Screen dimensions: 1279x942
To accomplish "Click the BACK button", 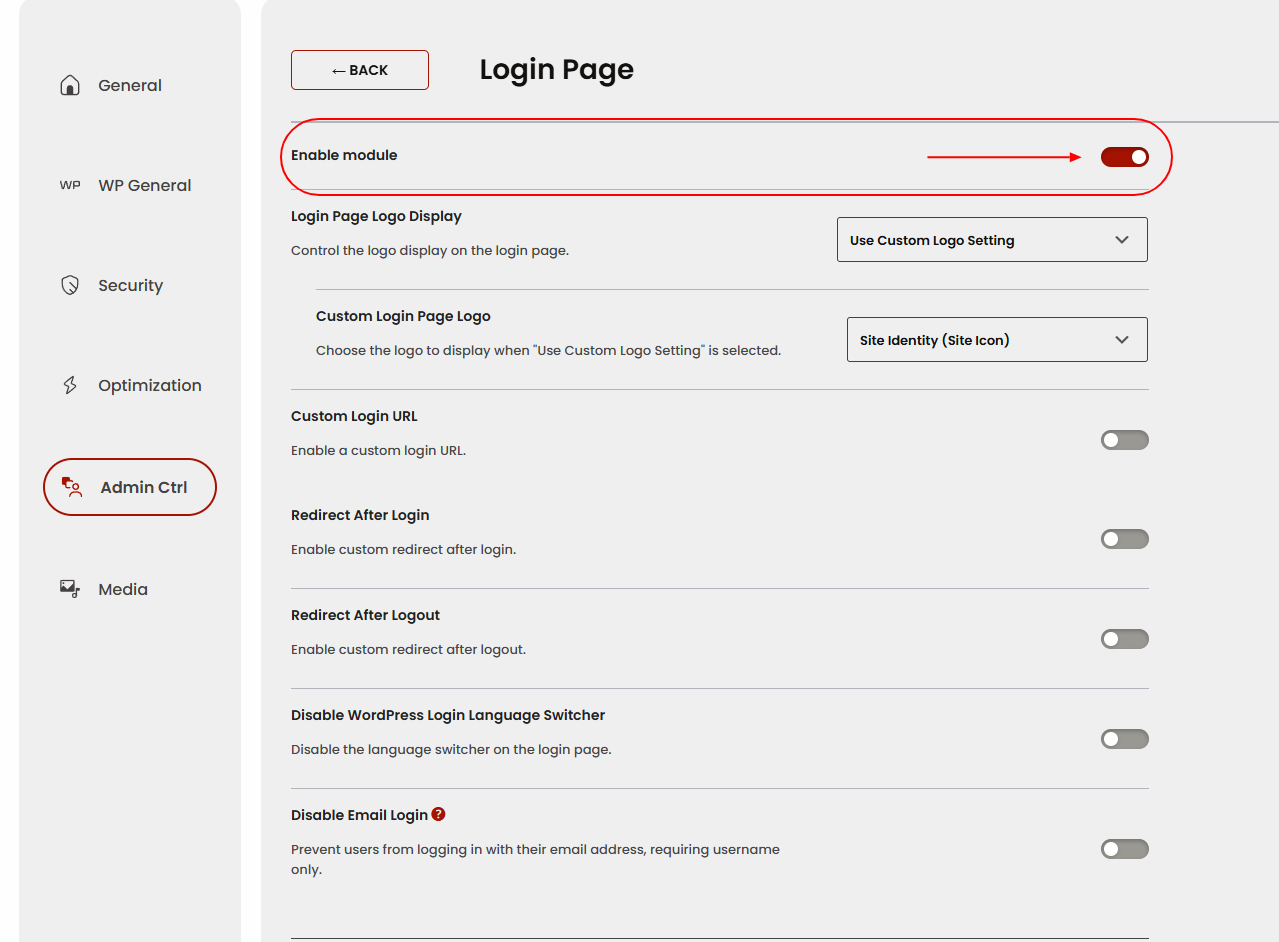I will (359, 69).
